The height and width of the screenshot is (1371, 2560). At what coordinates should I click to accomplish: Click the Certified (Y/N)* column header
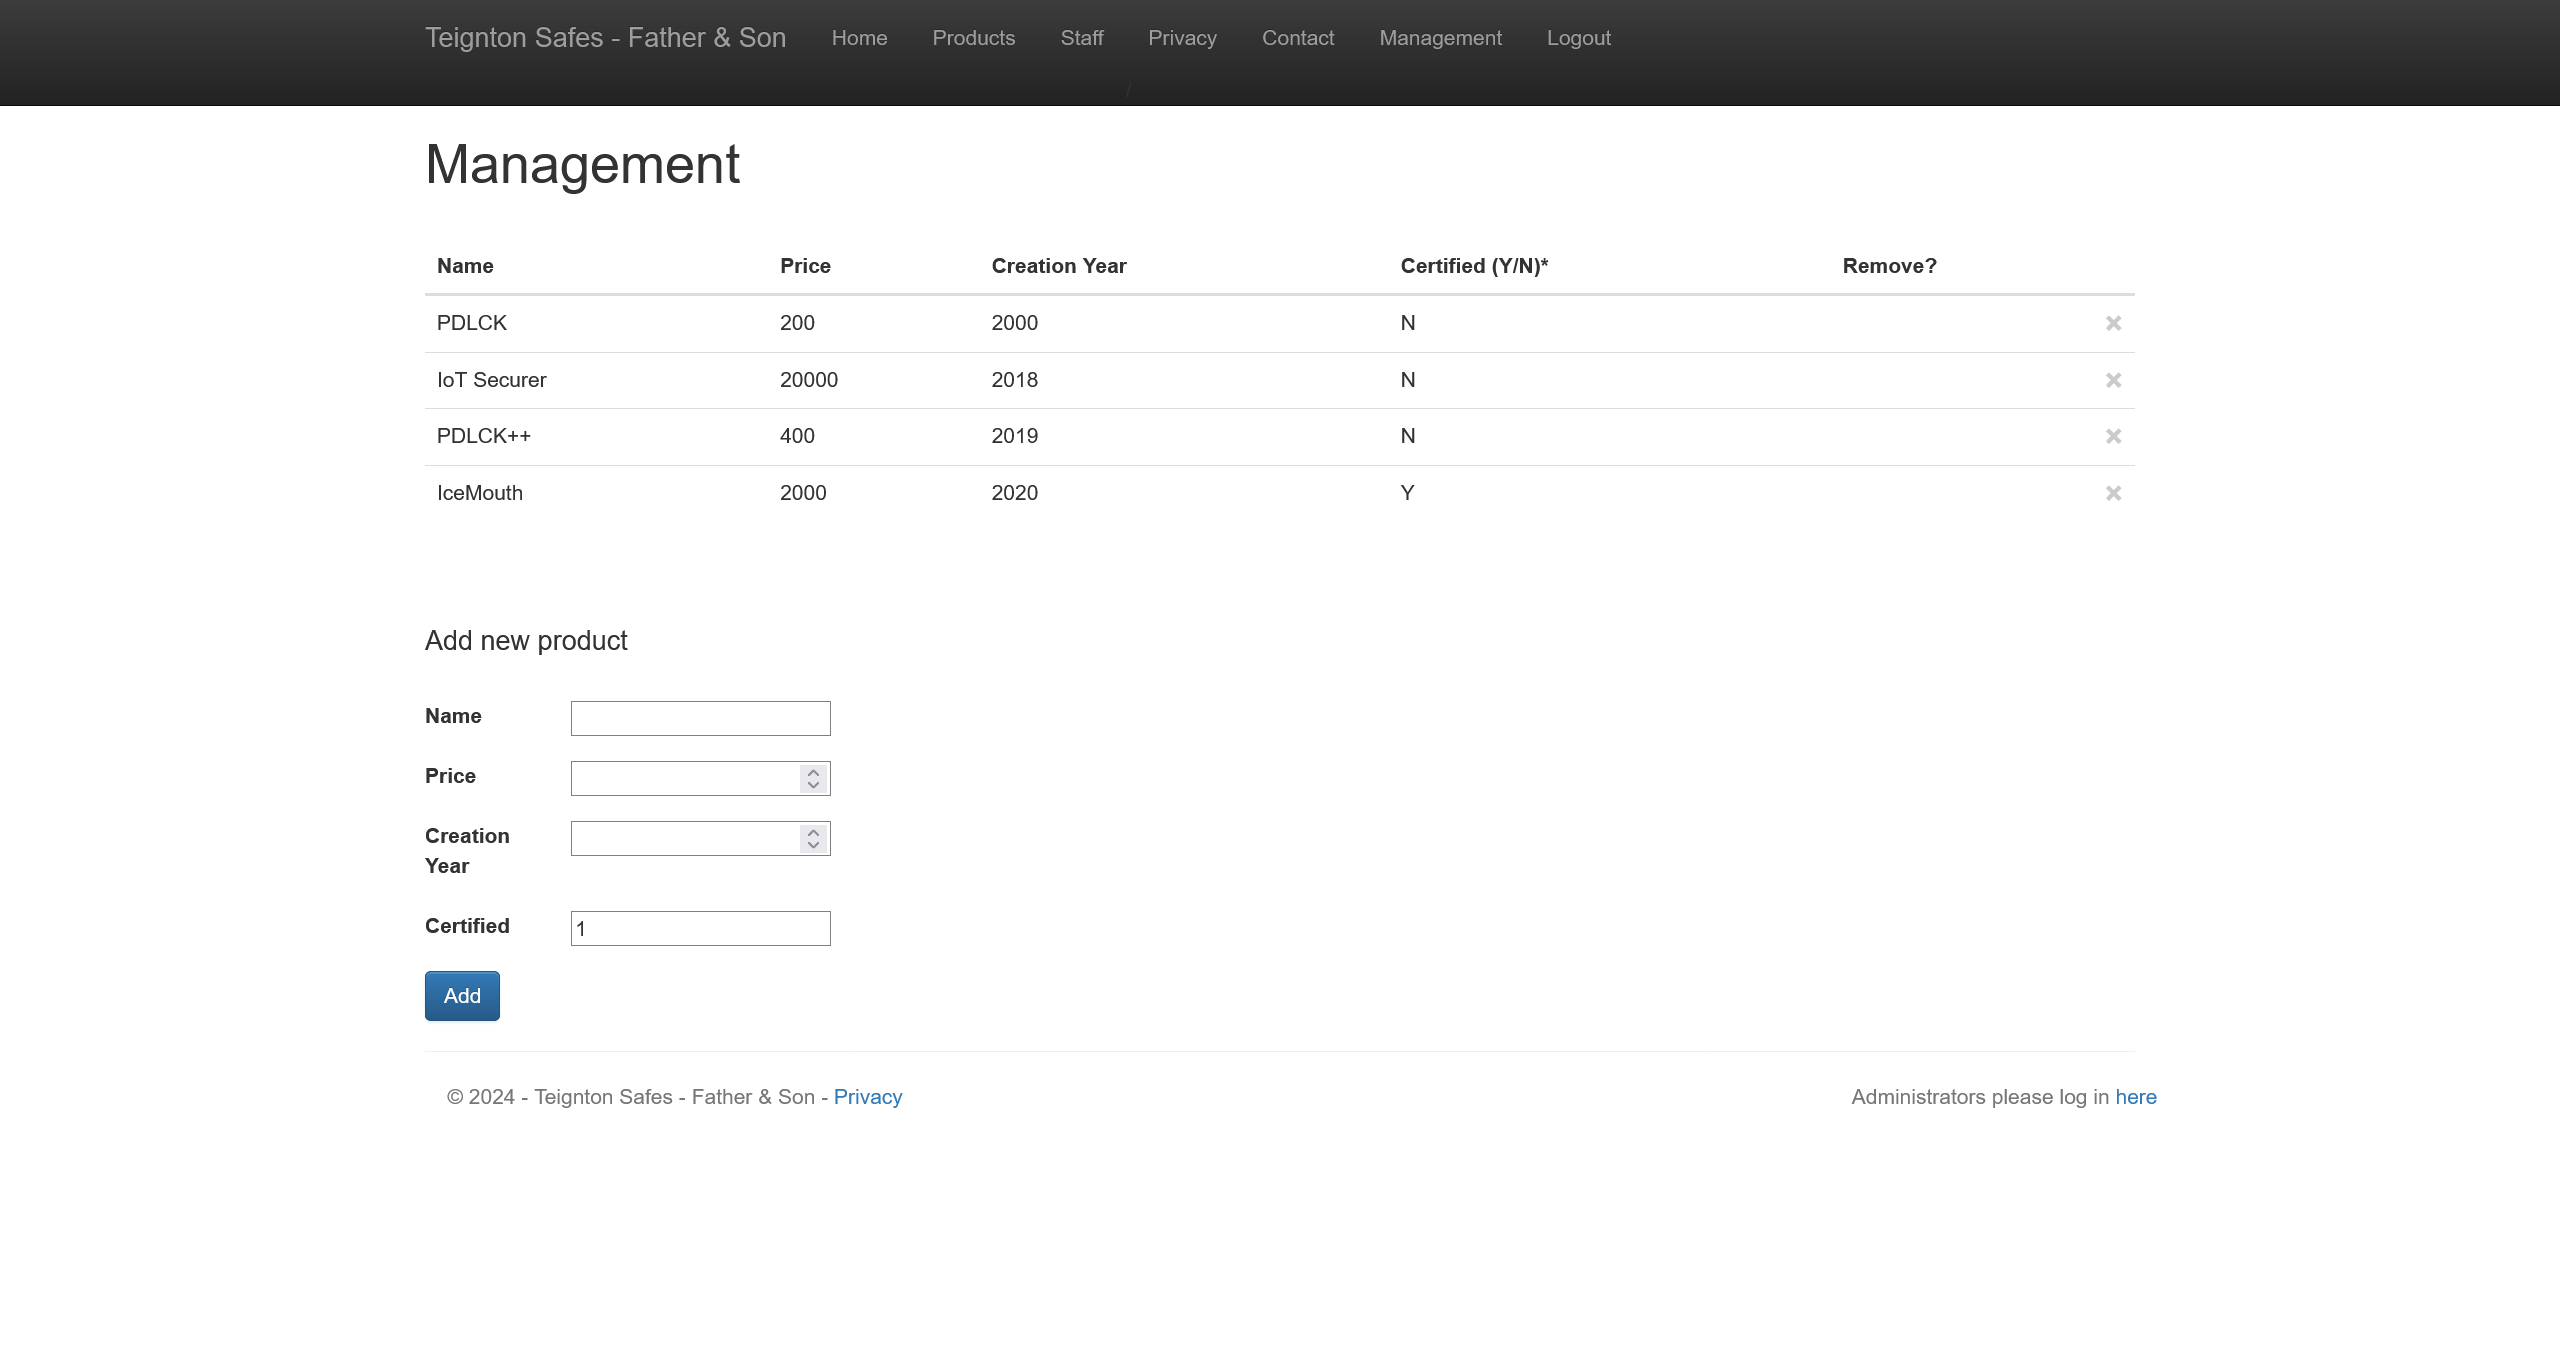(x=1474, y=266)
